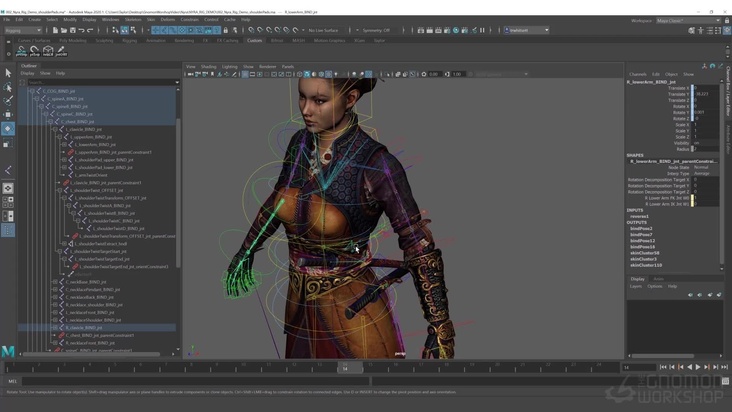This screenshot has width=732, height=412.
Task: Choose the Move tool in toolbox
Action: 8,114
